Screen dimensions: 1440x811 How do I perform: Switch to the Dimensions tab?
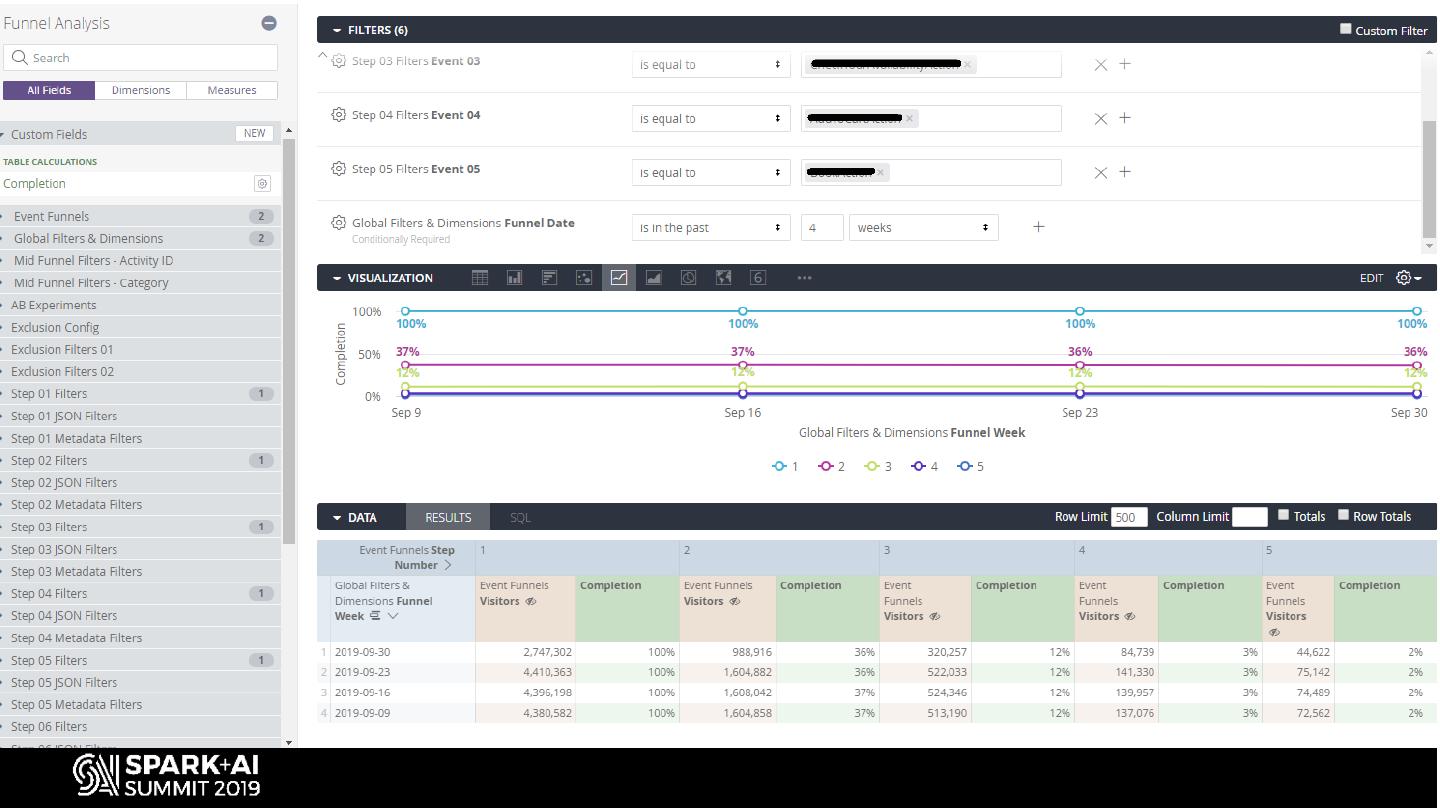141,90
